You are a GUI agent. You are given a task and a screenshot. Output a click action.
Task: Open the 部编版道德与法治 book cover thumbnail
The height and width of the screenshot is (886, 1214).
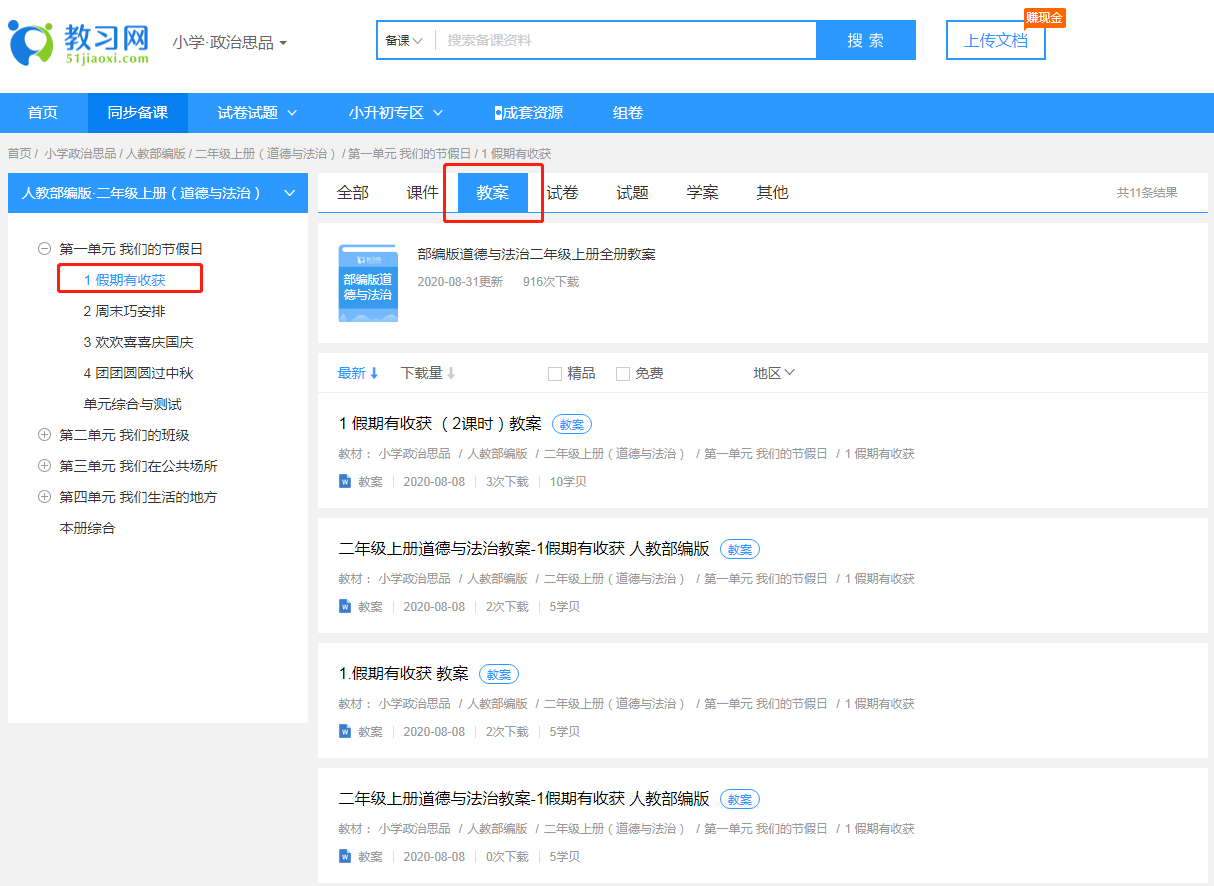pyautogui.click(x=368, y=283)
